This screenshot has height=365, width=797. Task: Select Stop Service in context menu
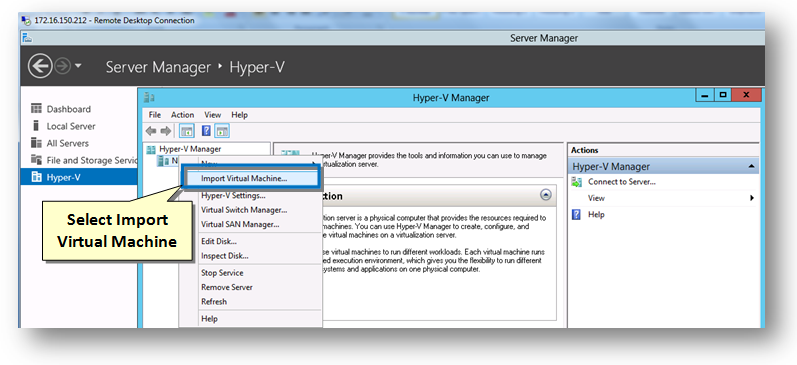tap(251, 272)
